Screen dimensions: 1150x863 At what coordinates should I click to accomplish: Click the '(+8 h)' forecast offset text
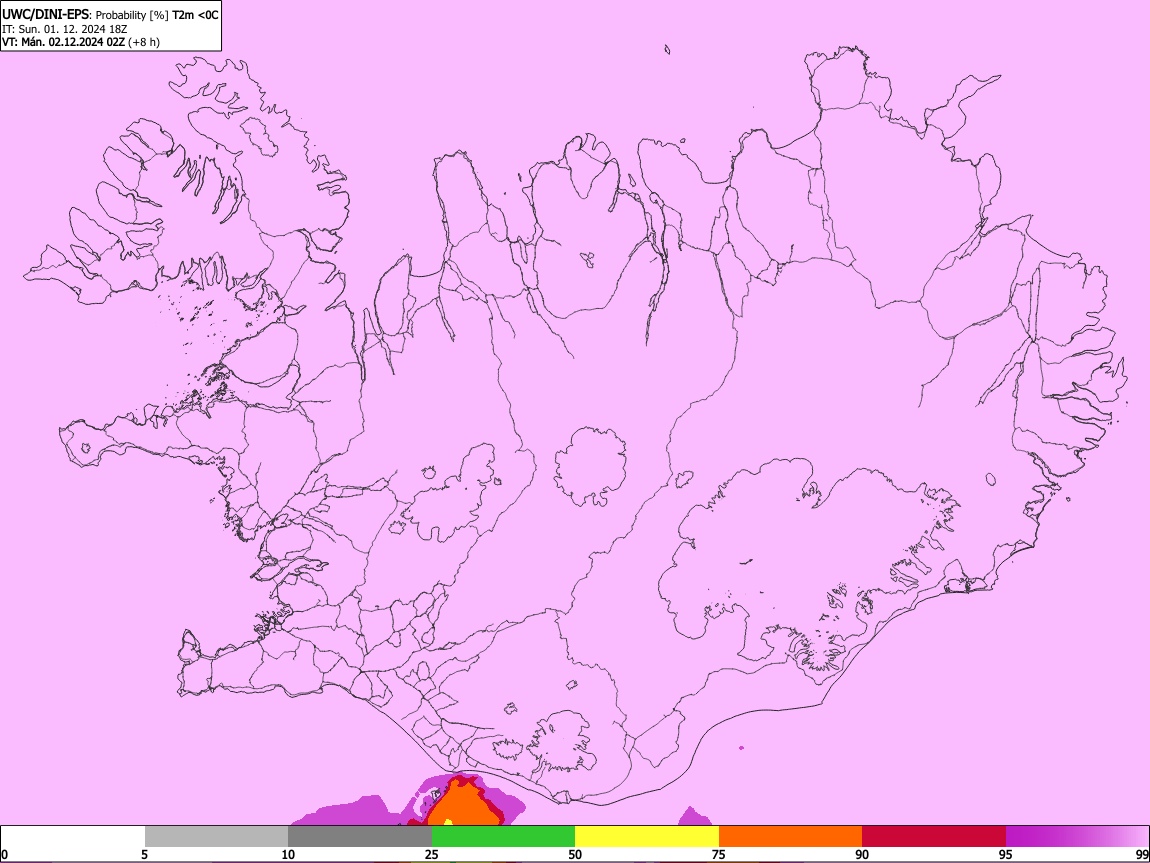coord(144,42)
